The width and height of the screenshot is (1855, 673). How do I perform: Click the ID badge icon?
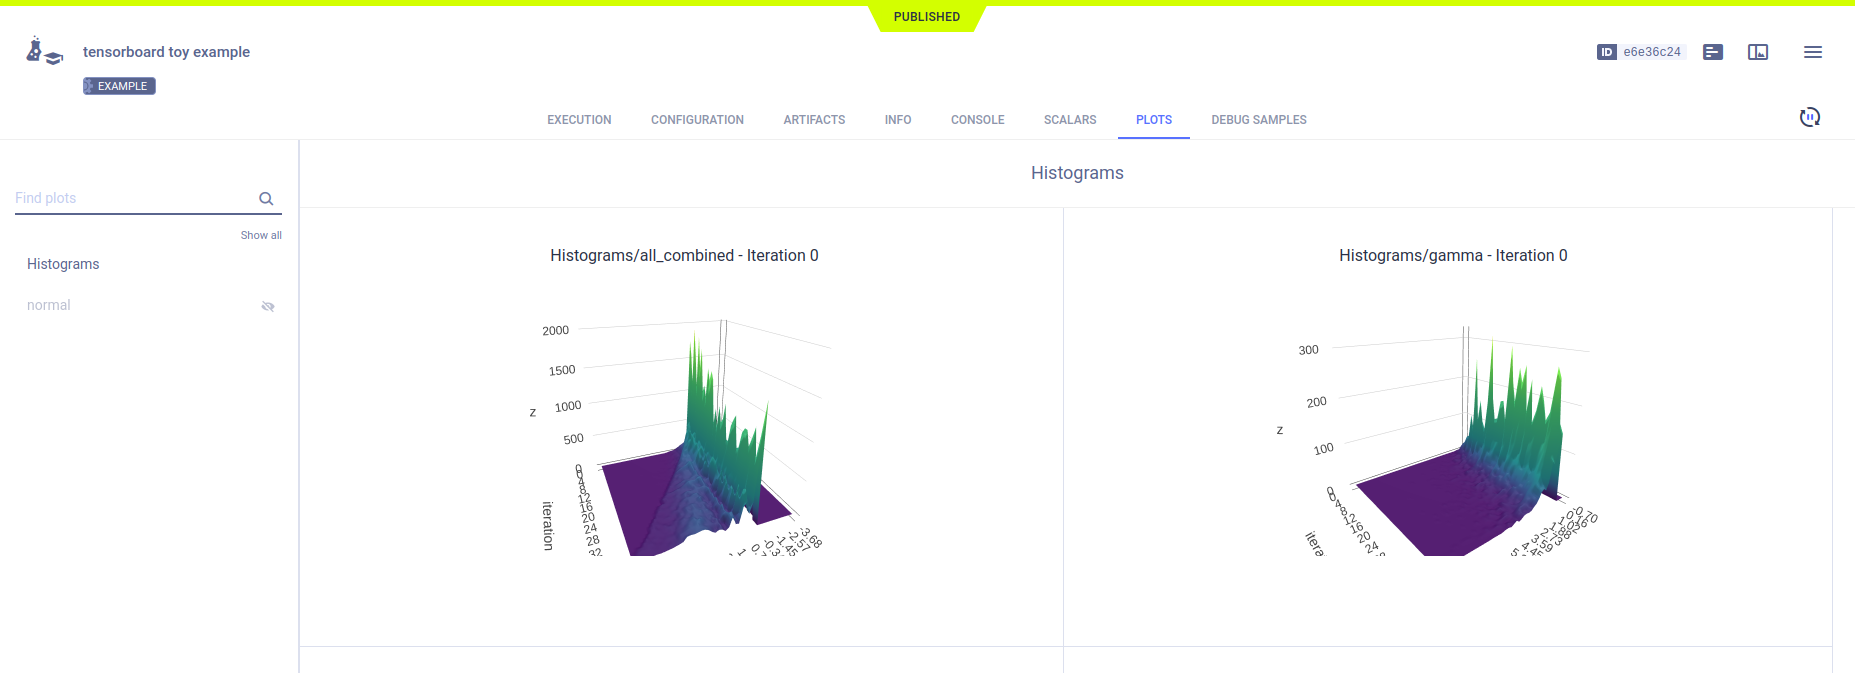tap(1606, 52)
